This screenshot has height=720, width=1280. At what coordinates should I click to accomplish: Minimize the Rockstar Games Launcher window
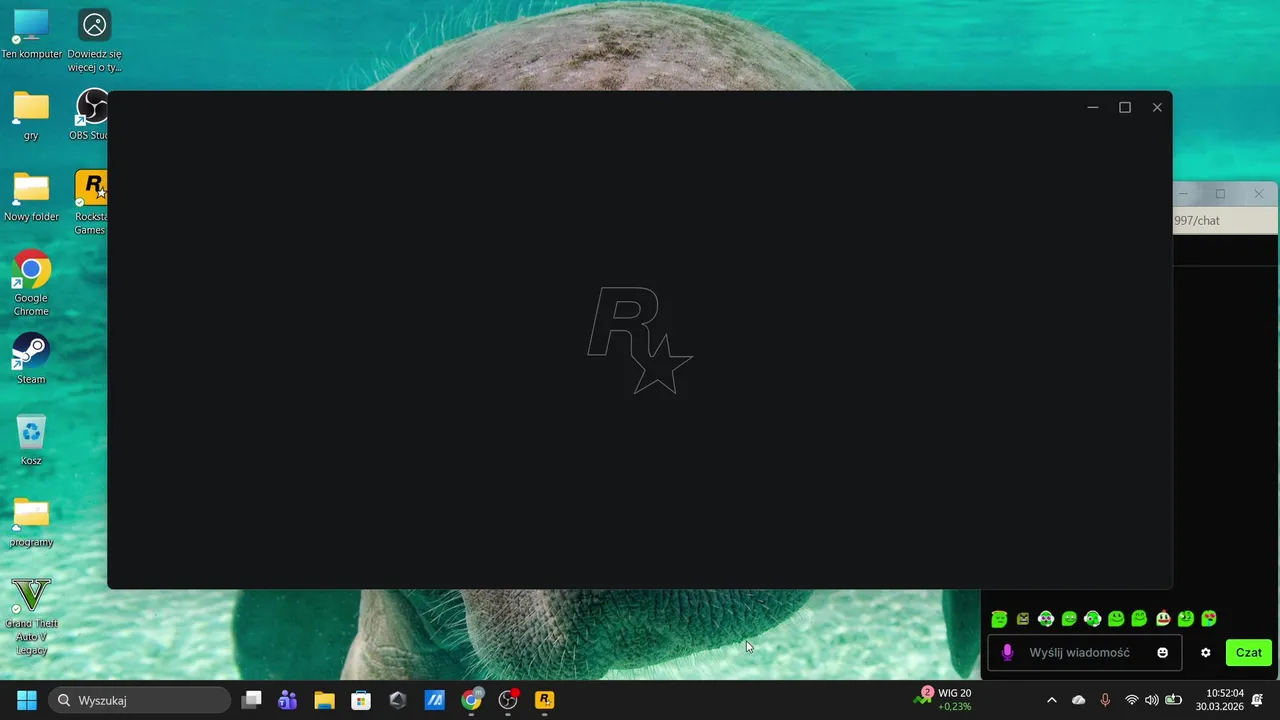click(x=1093, y=107)
